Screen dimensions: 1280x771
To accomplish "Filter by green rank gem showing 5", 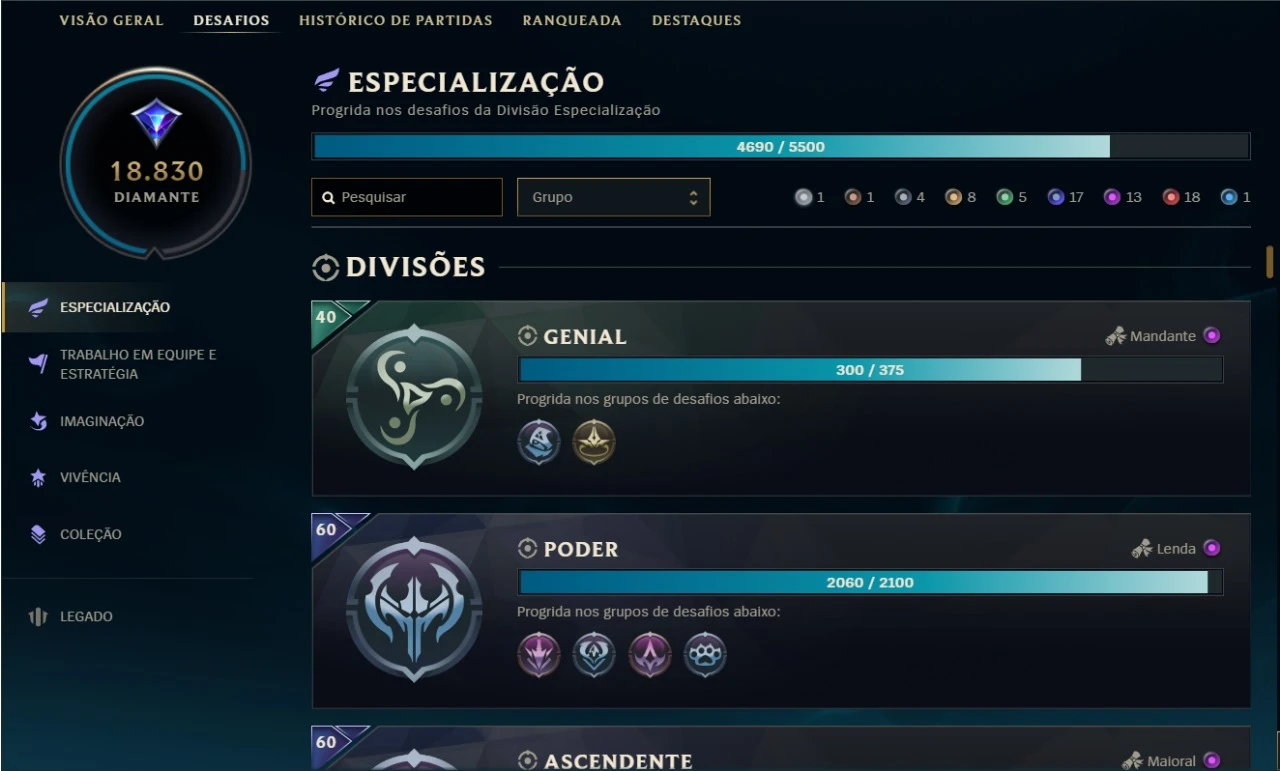I will point(1005,197).
